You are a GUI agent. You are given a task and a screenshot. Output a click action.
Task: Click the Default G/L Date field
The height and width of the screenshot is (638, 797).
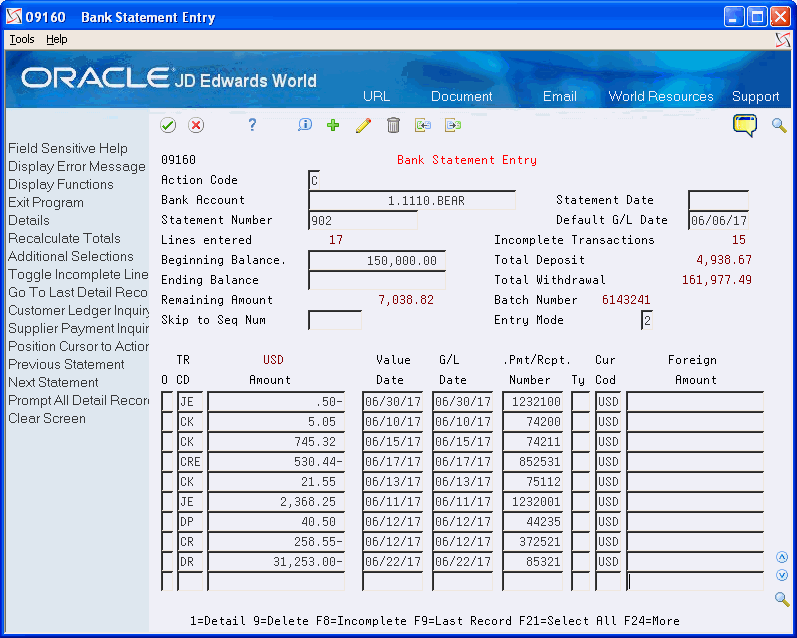click(718, 220)
